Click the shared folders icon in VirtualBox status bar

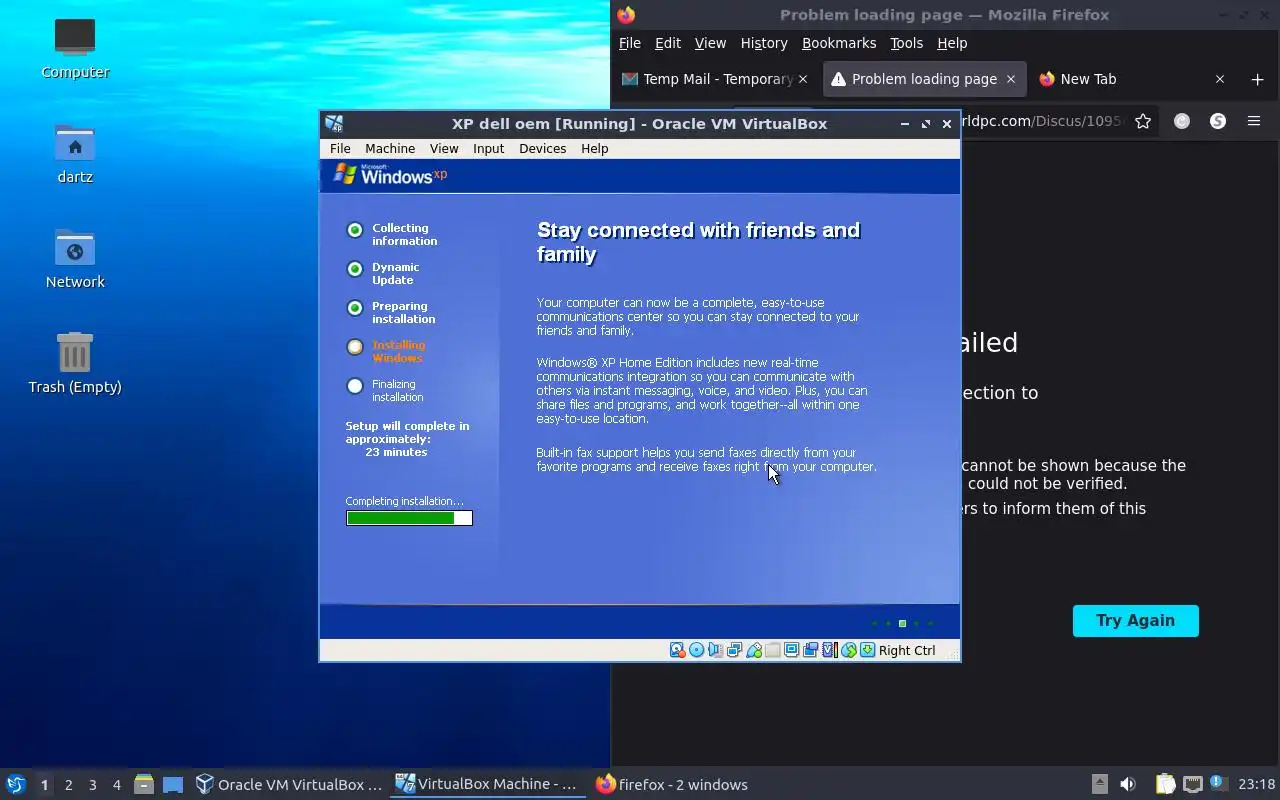[773, 650]
